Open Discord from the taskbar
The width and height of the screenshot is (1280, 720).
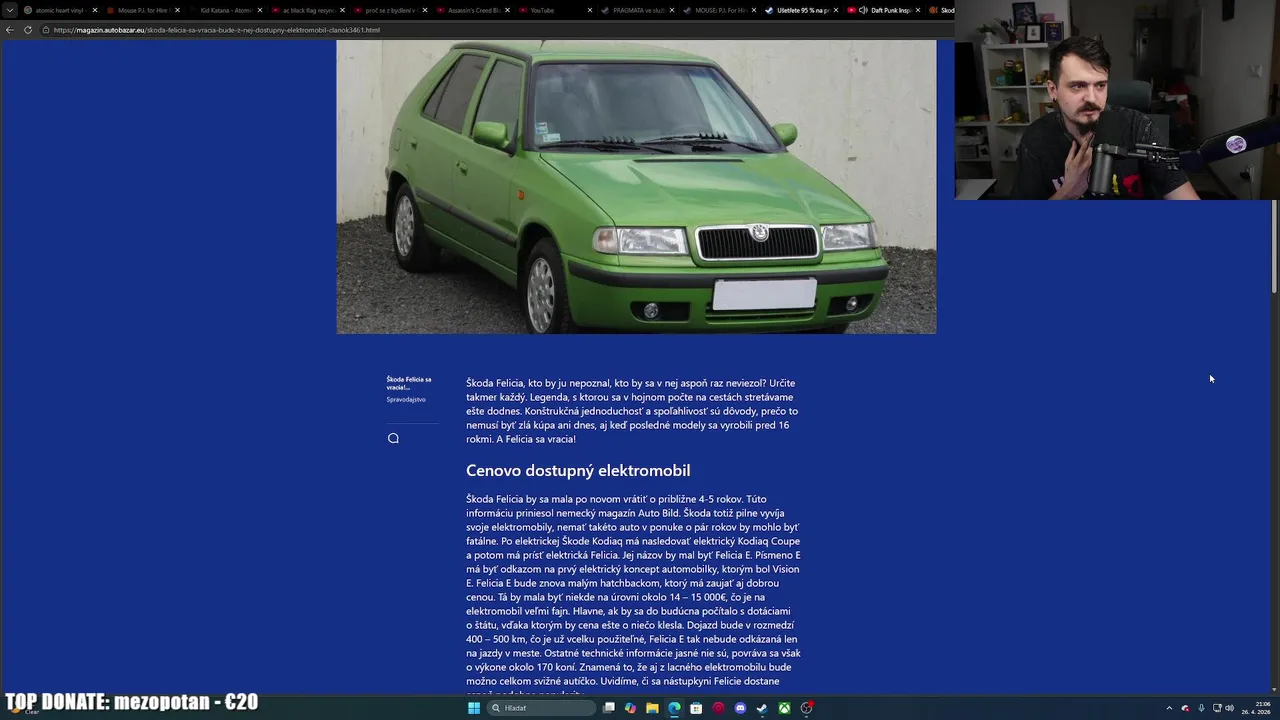740,708
